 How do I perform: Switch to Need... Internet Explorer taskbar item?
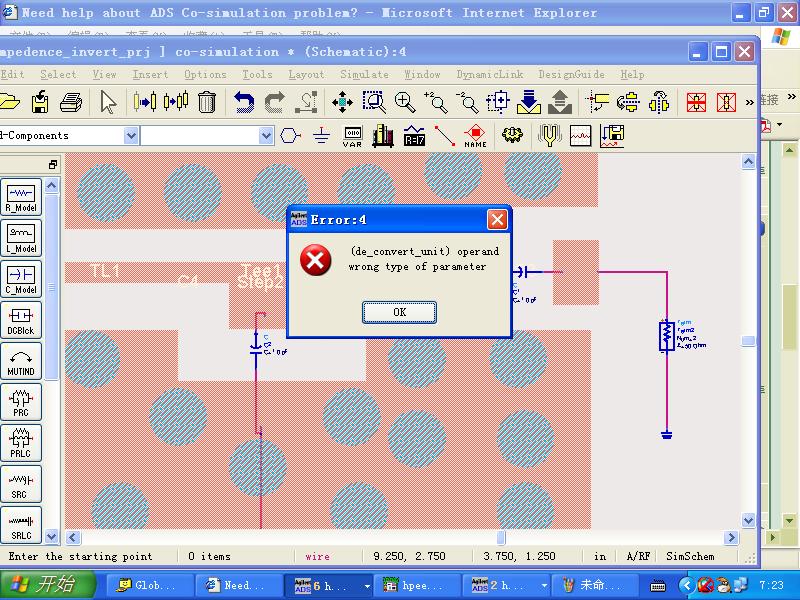[x=238, y=585]
